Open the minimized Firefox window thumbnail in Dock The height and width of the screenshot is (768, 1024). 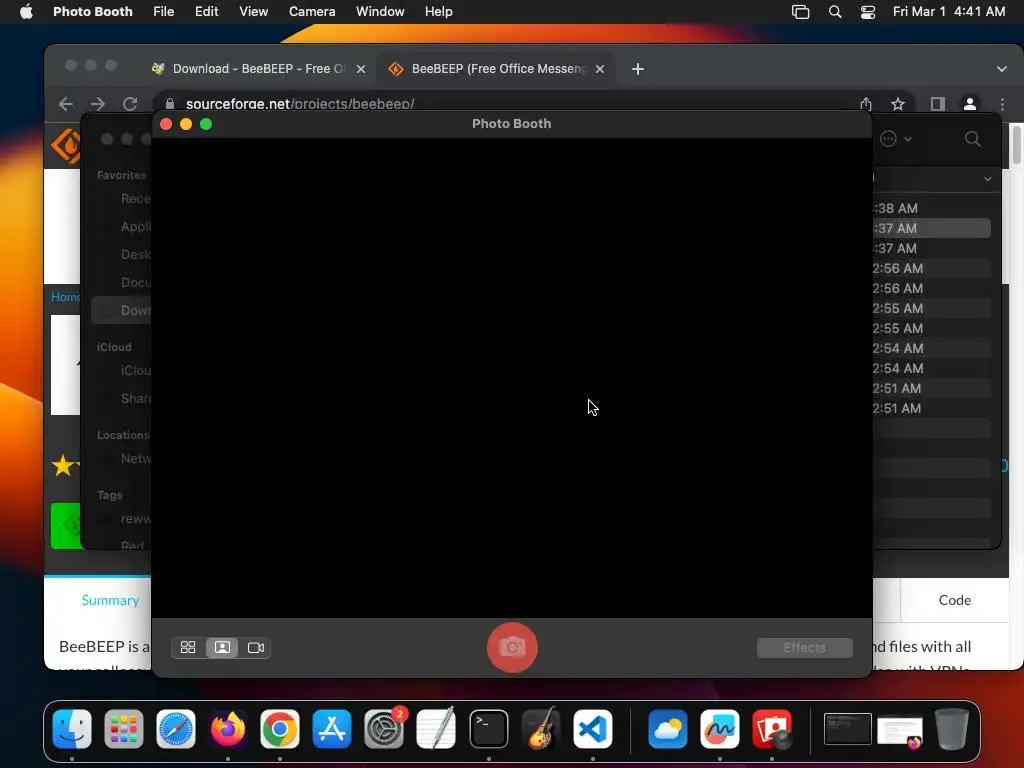(x=900, y=731)
